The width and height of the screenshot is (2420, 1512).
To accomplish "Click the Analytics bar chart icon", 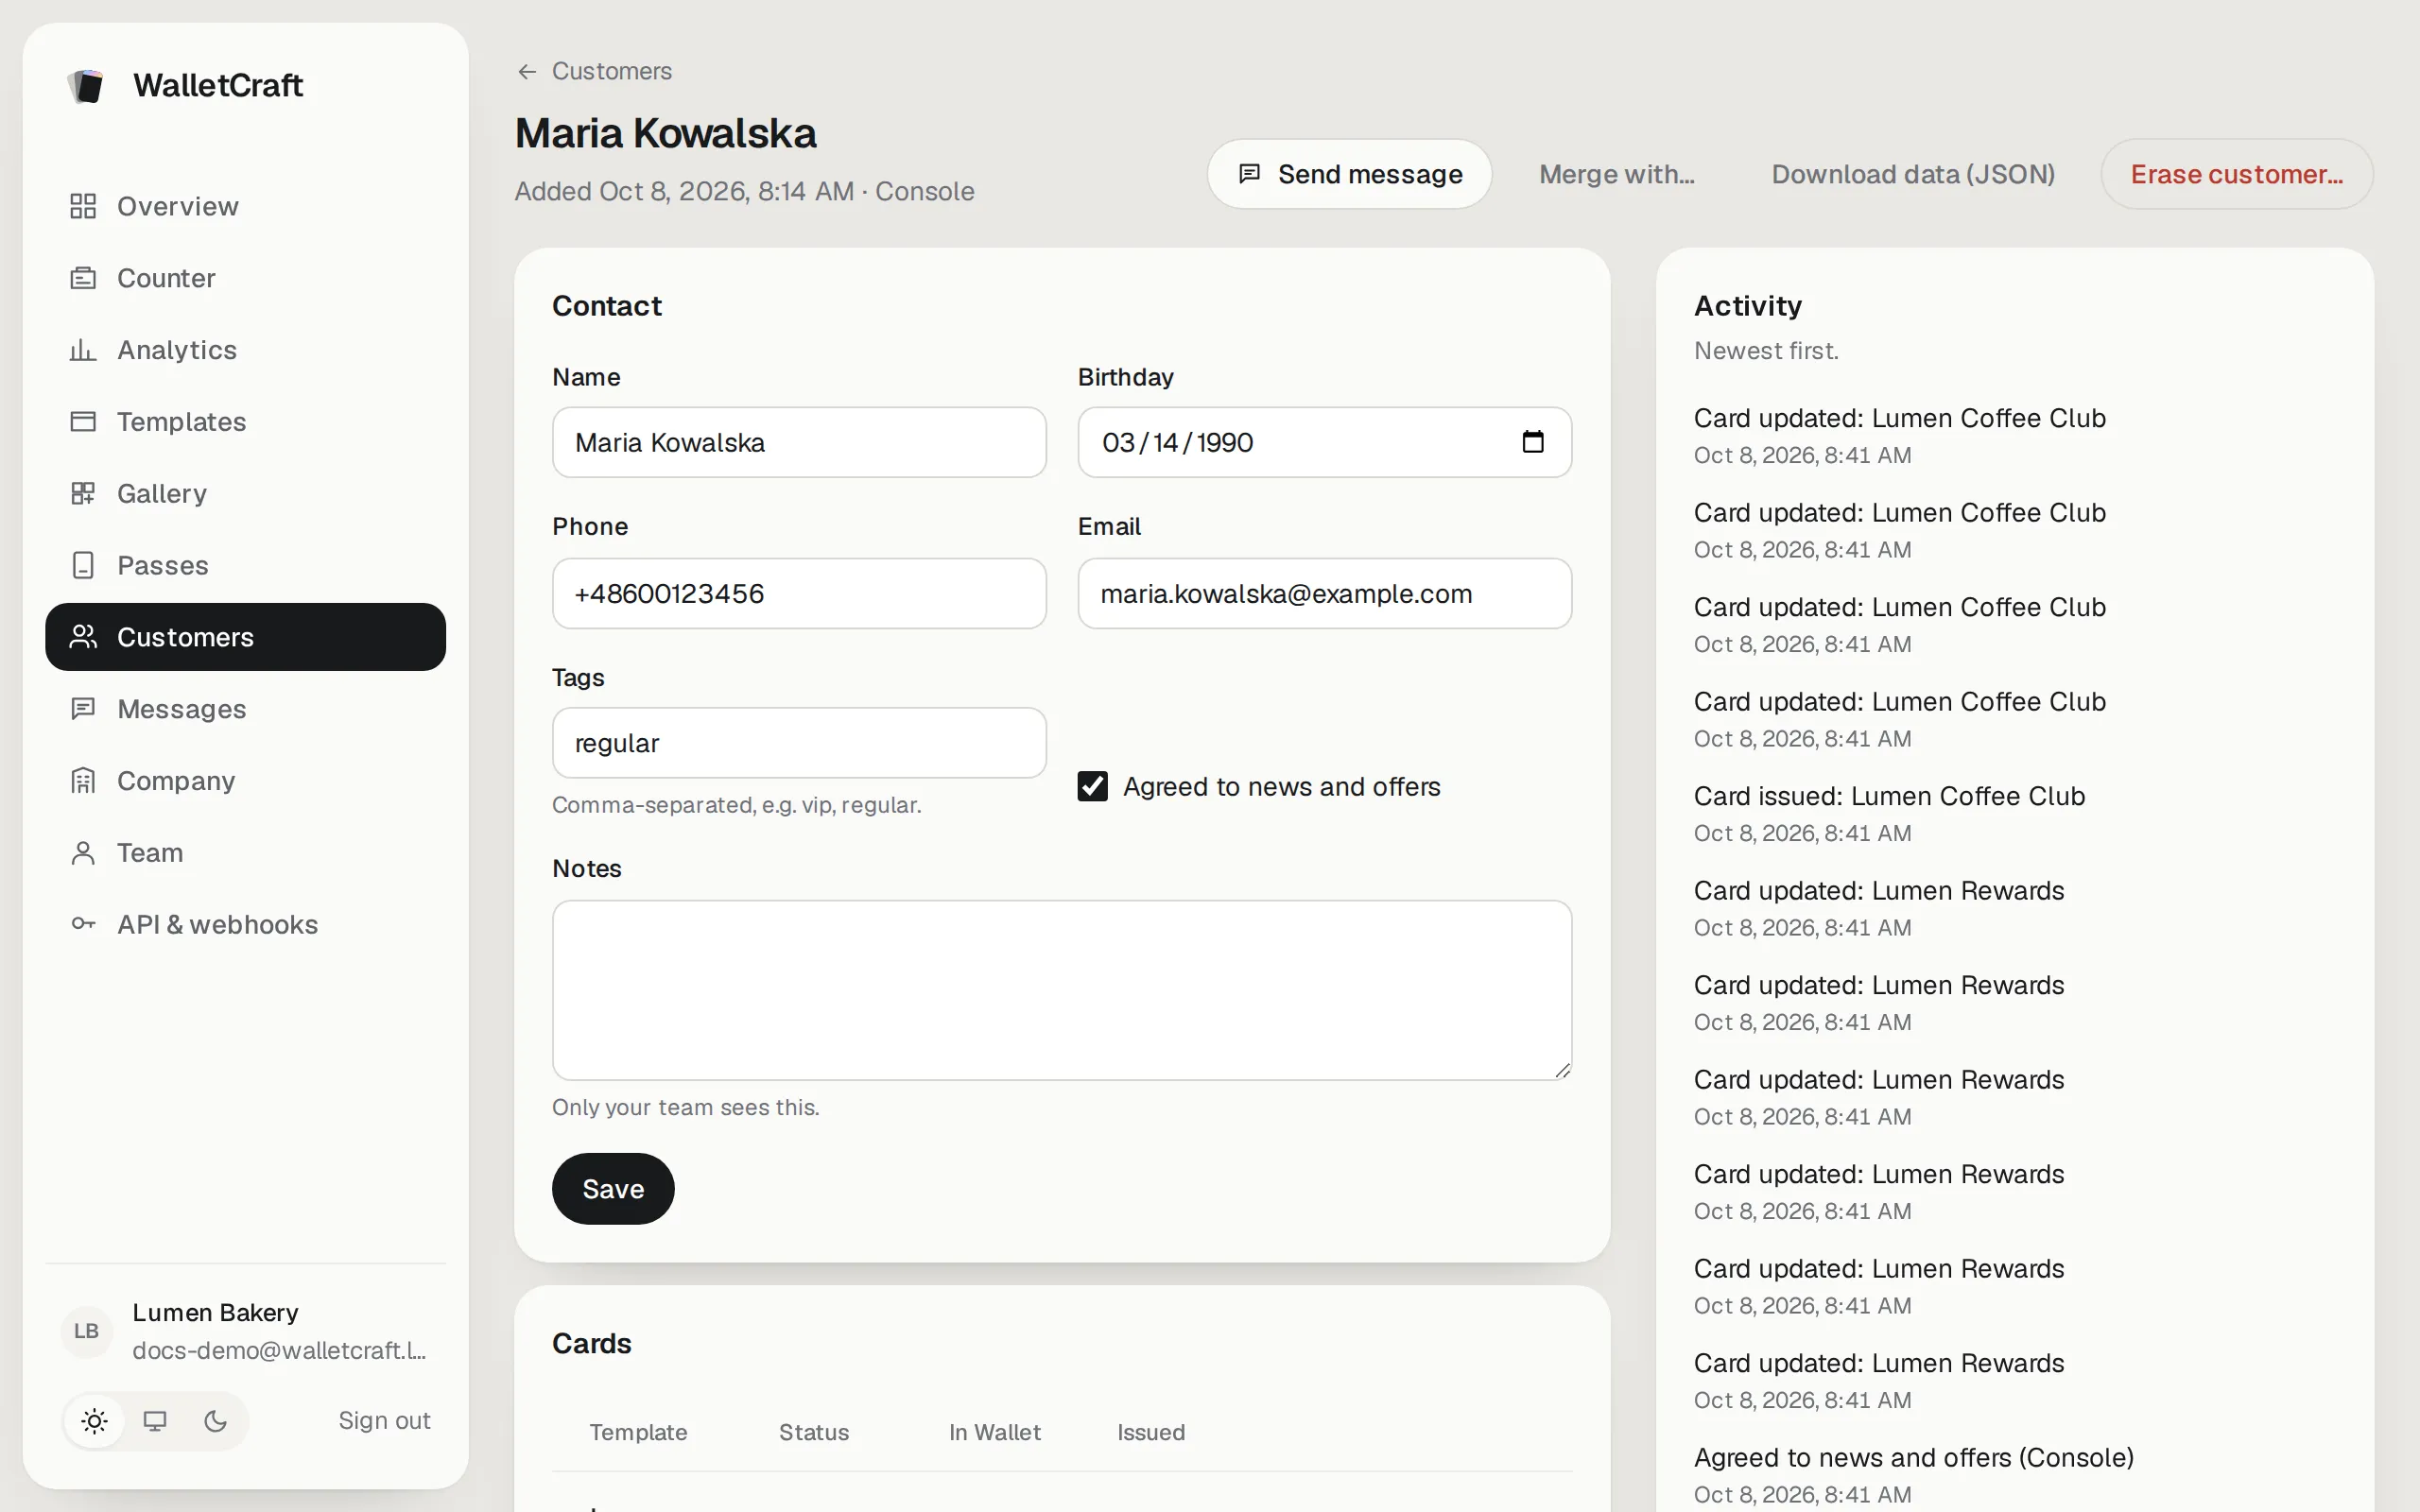I will point(83,350).
